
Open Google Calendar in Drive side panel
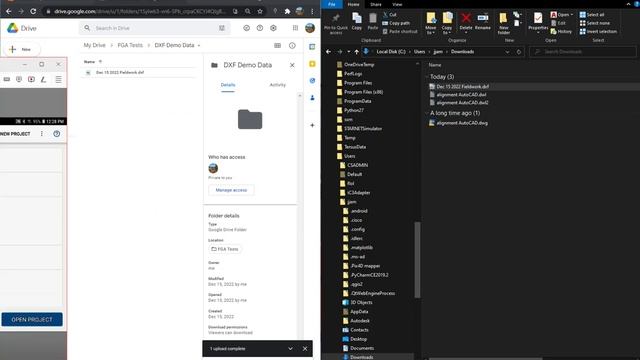pos(312,47)
